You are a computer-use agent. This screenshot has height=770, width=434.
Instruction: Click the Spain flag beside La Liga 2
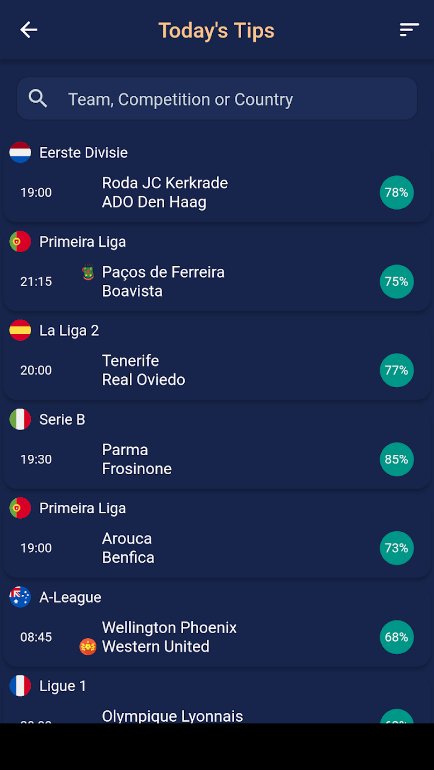coord(20,330)
